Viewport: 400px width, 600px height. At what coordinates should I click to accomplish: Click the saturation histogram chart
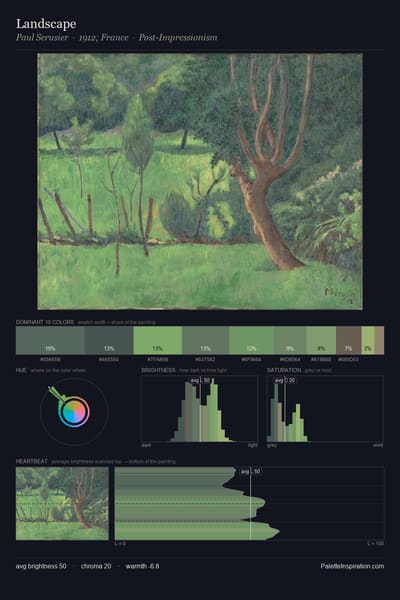pos(325,409)
